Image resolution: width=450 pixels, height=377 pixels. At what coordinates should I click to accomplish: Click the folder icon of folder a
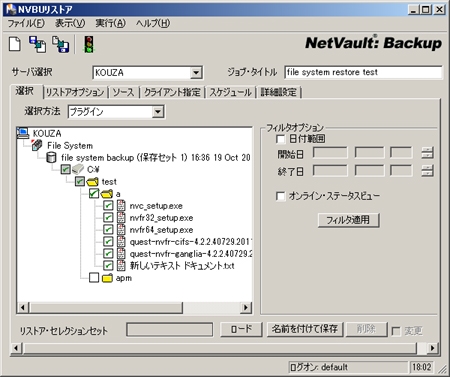coord(107,194)
